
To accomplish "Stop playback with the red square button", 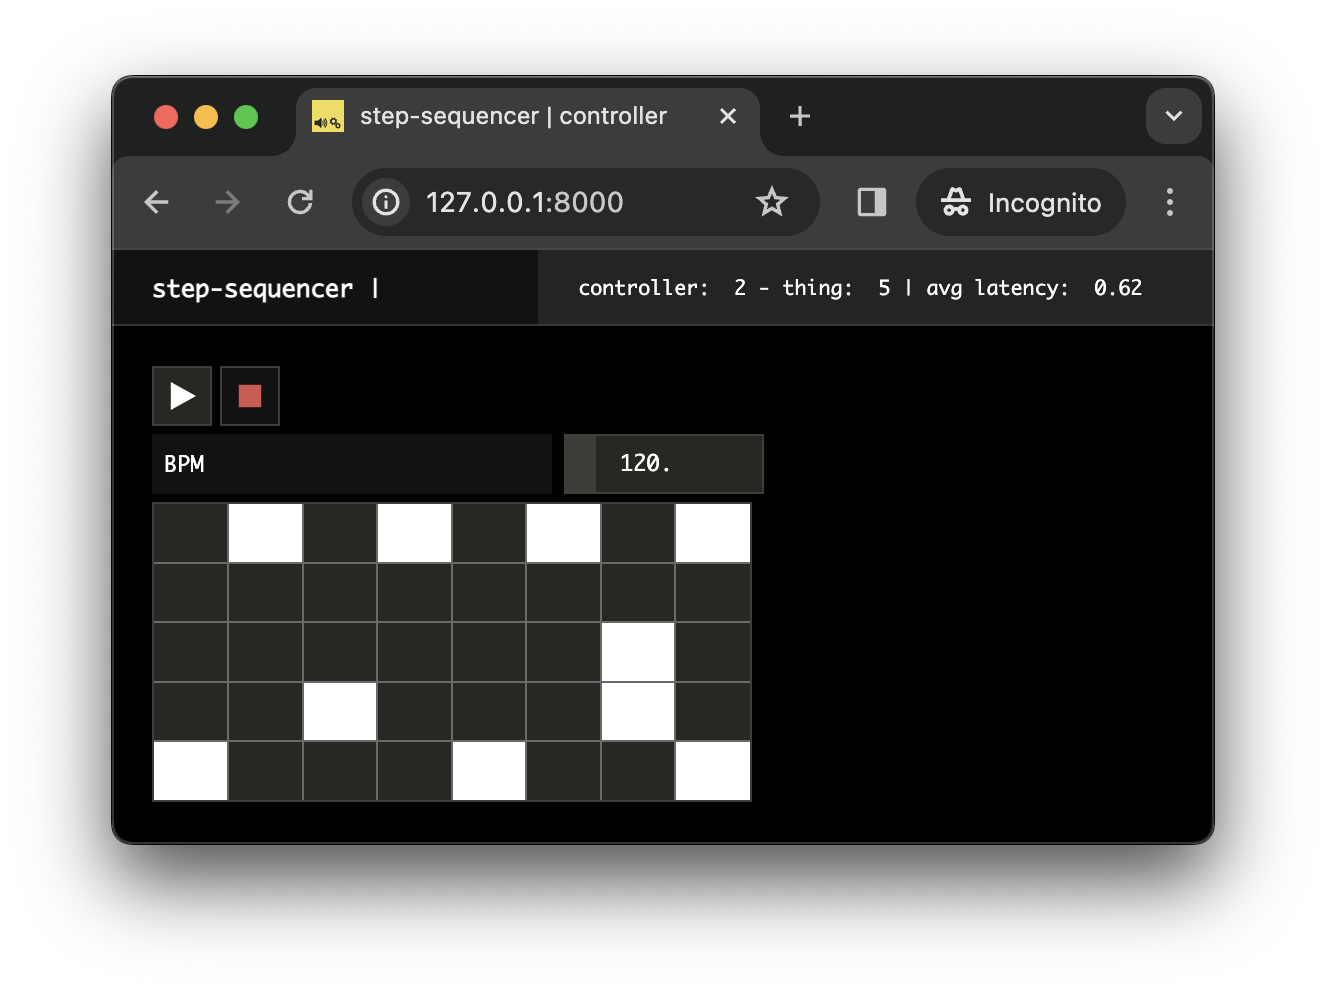I will (250, 396).
